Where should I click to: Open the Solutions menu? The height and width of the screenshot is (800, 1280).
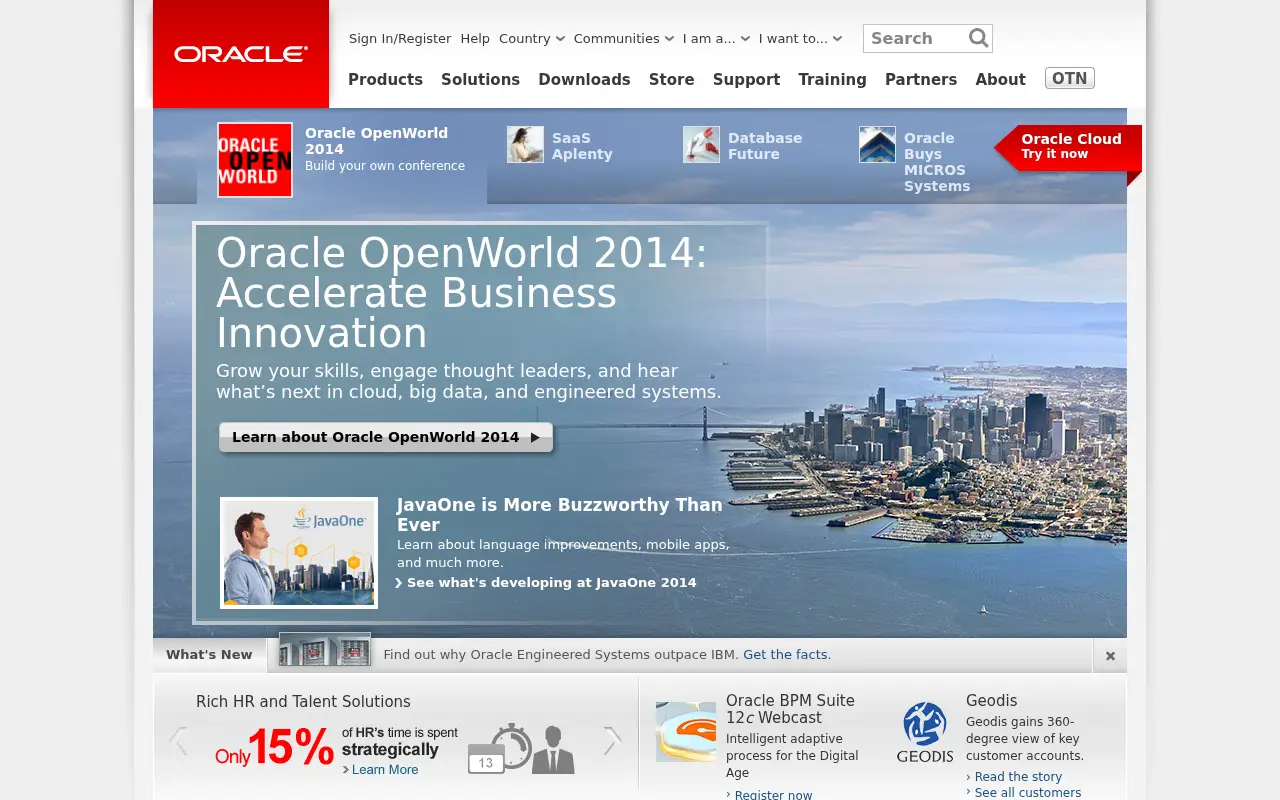480,79
